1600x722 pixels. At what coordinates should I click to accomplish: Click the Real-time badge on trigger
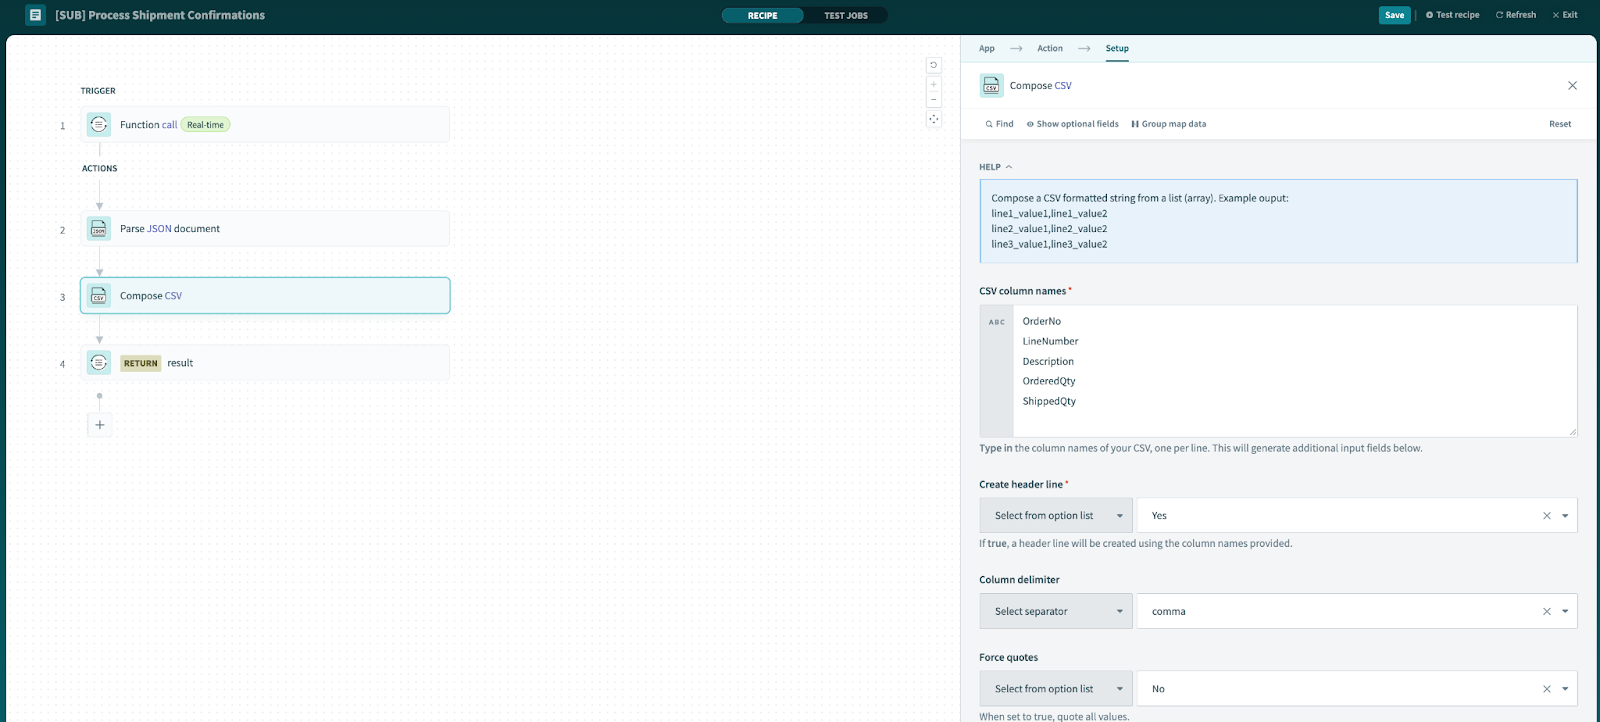pyautogui.click(x=205, y=125)
